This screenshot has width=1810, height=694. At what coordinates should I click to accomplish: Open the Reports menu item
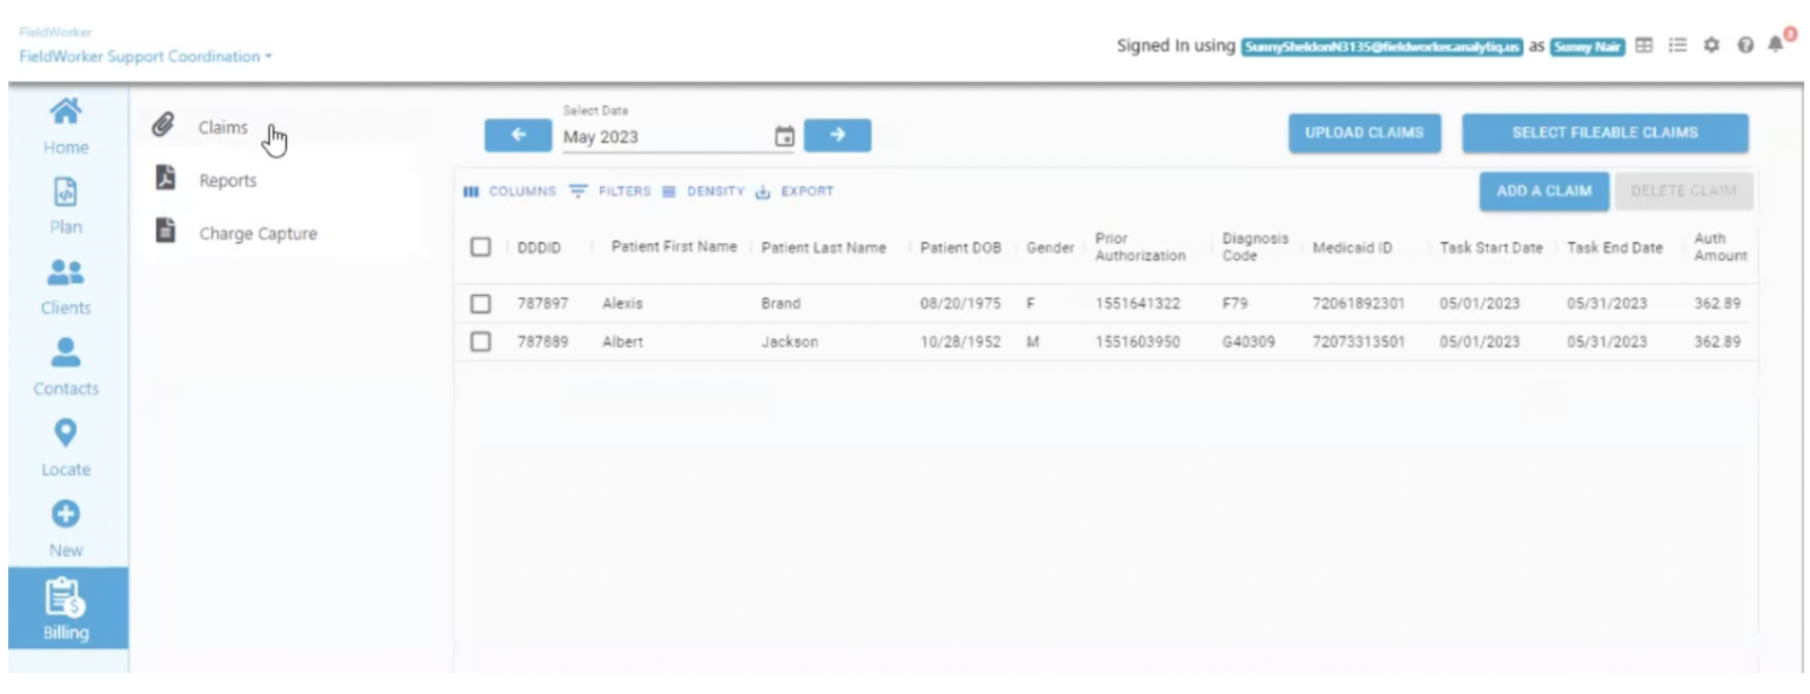[228, 181]
